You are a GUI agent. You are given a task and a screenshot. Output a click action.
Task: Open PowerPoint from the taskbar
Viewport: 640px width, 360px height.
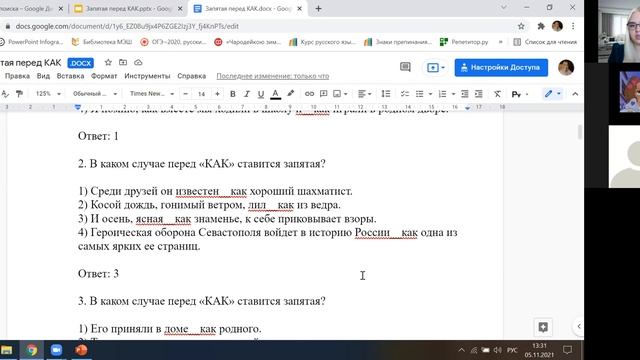(x=81, y=350)
